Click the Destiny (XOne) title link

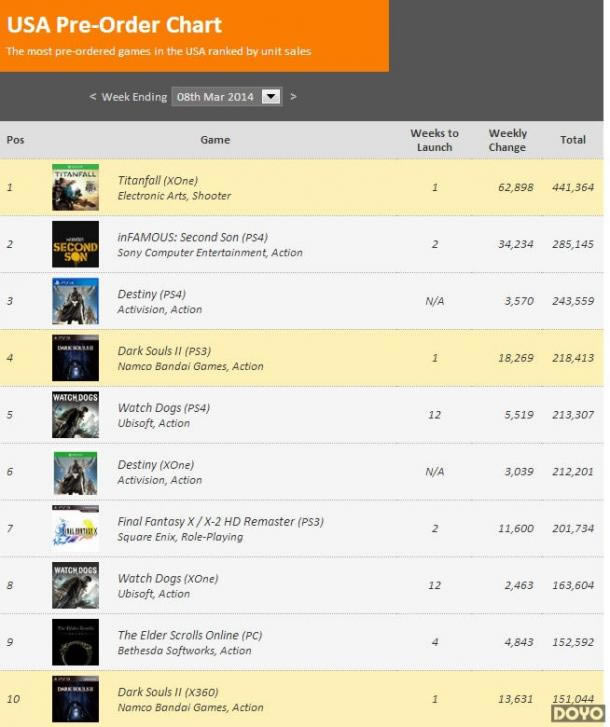click(156, 465)
